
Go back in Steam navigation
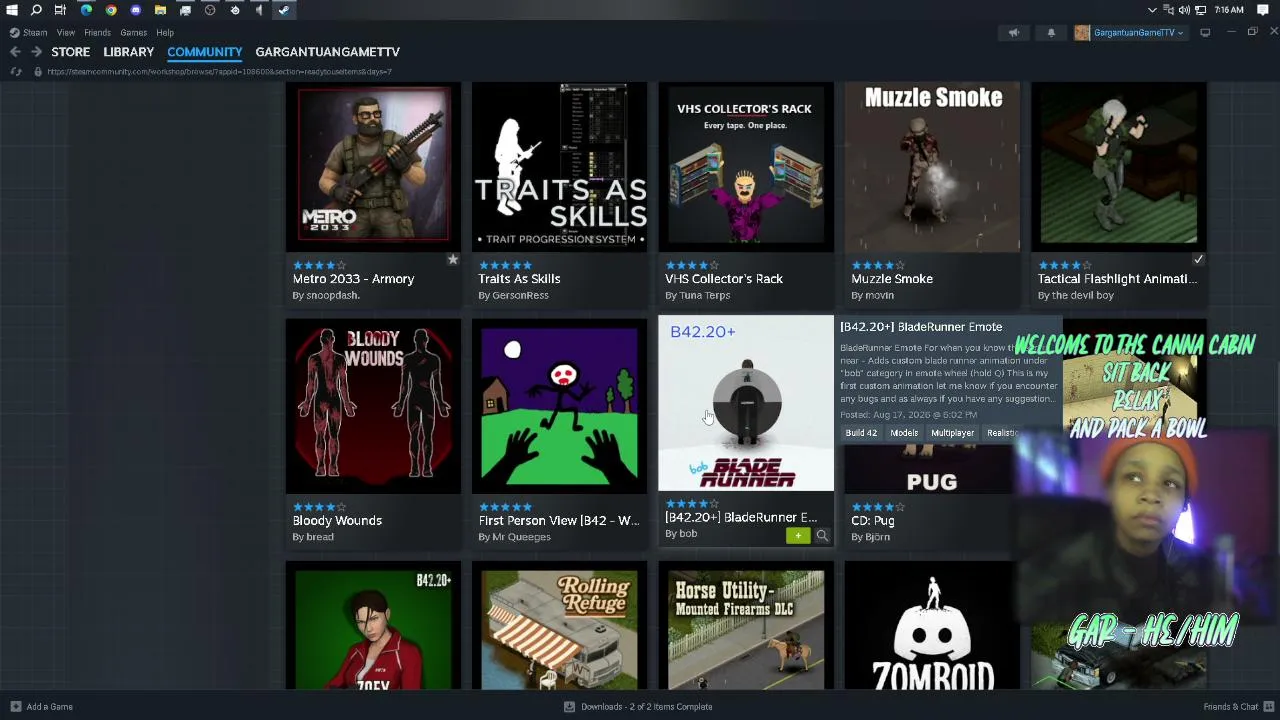click(15, 52)
